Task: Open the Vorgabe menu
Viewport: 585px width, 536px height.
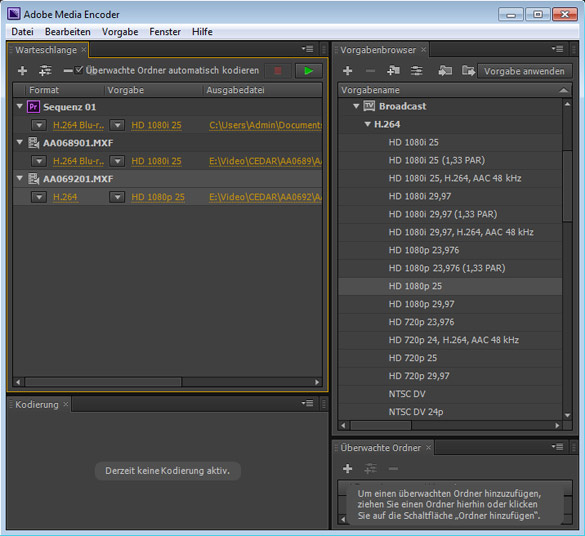Action: [x=120, y=32]
